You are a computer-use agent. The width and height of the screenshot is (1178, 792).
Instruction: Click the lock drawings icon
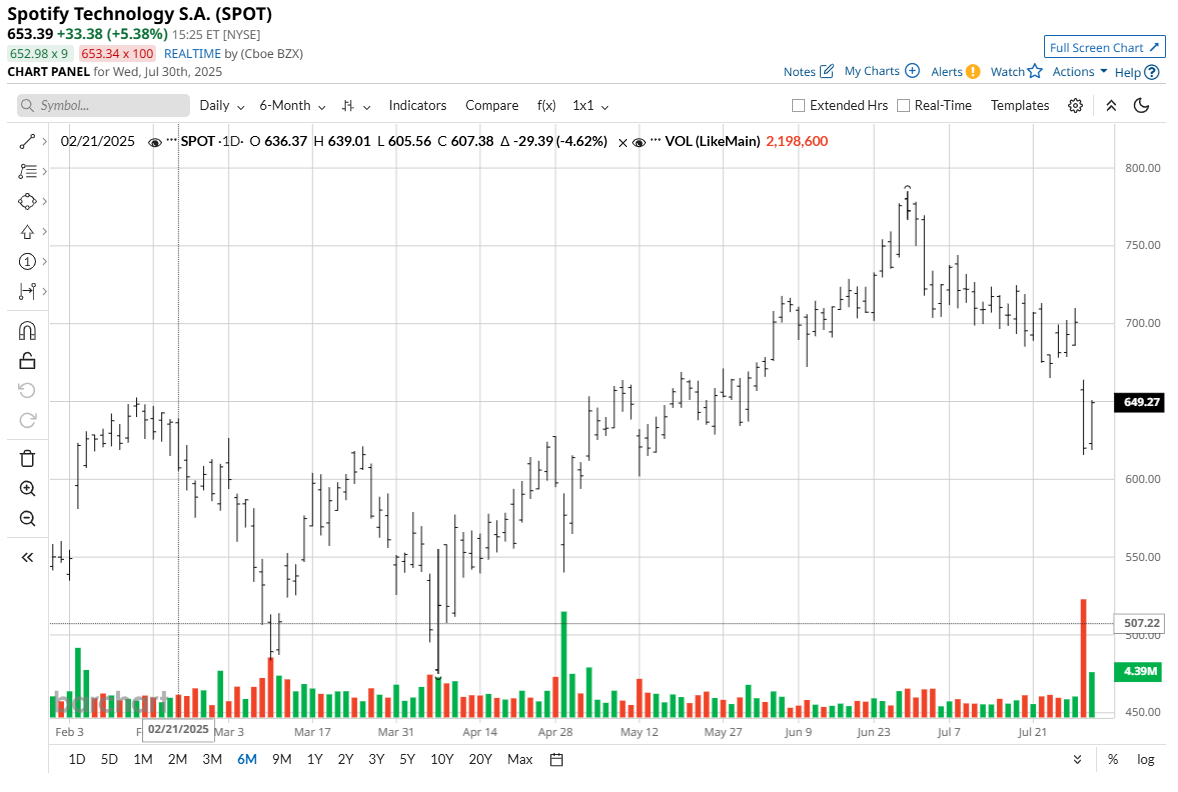coord(27,361)
